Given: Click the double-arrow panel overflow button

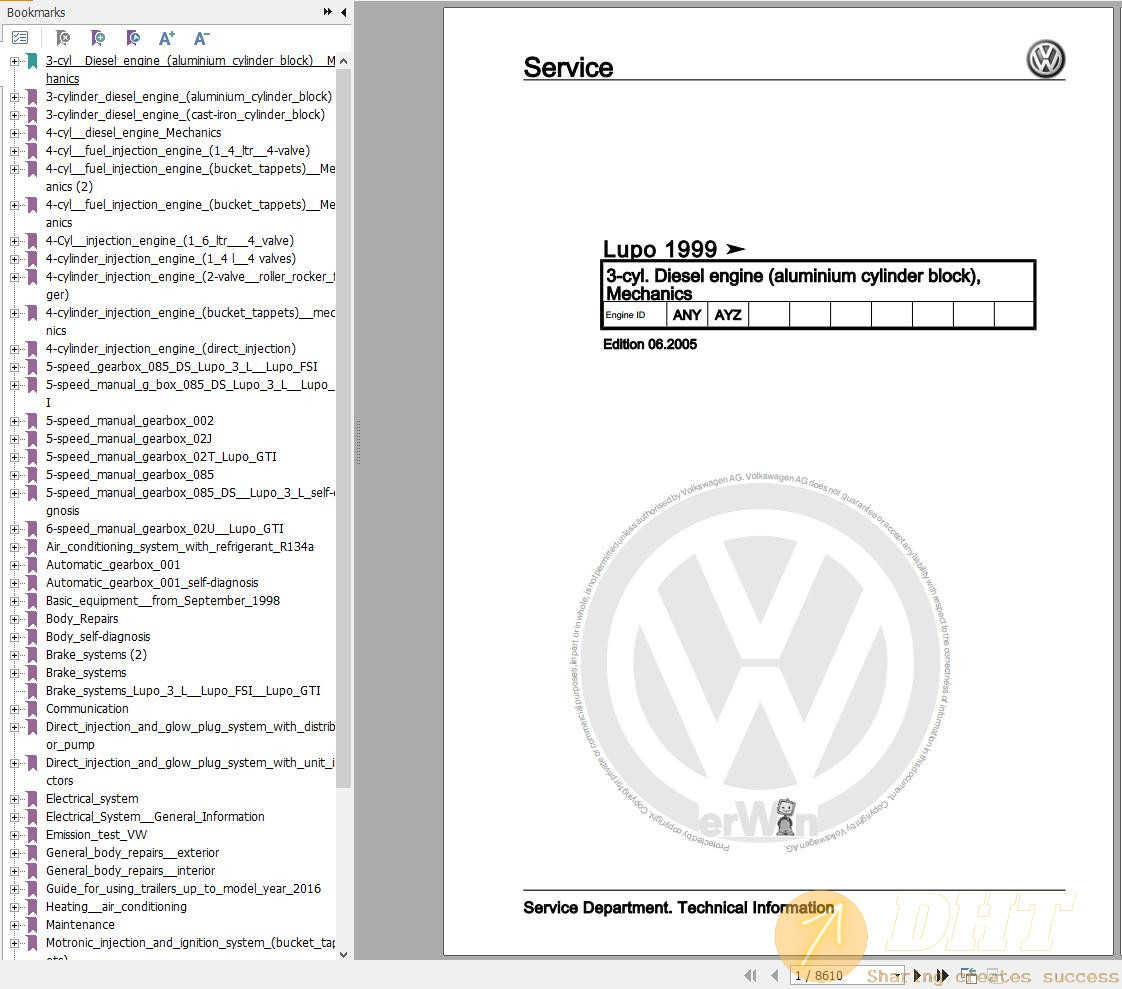Looking at the screenshot, I should coord(327,12).
